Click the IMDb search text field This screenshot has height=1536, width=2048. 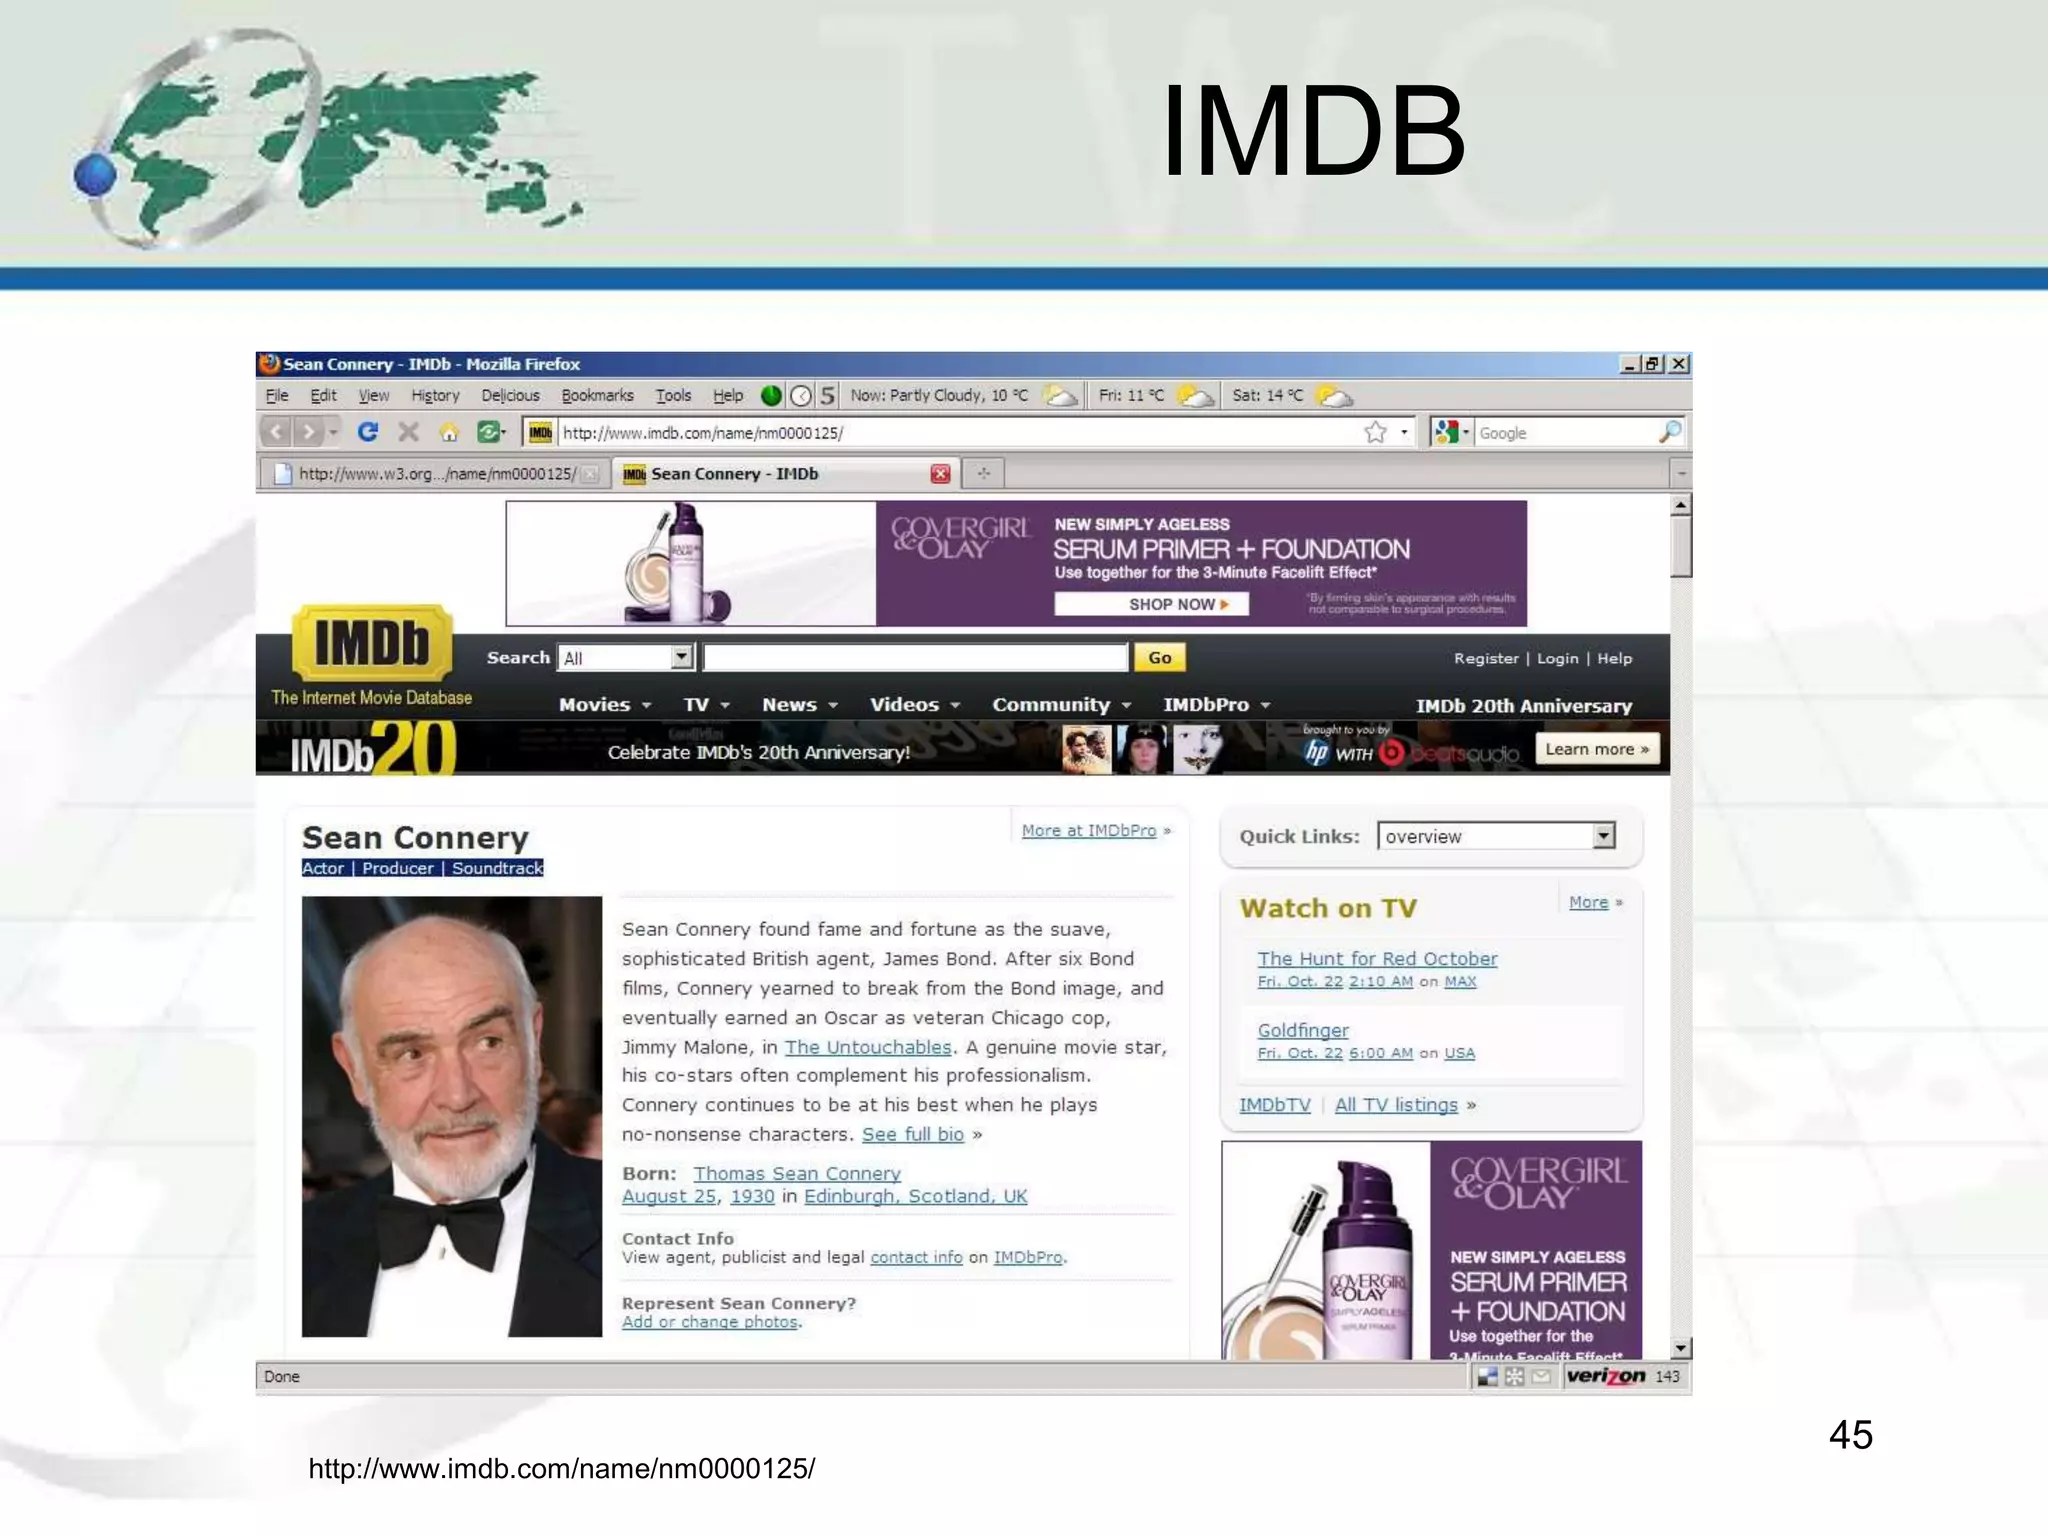coord(915,657)
